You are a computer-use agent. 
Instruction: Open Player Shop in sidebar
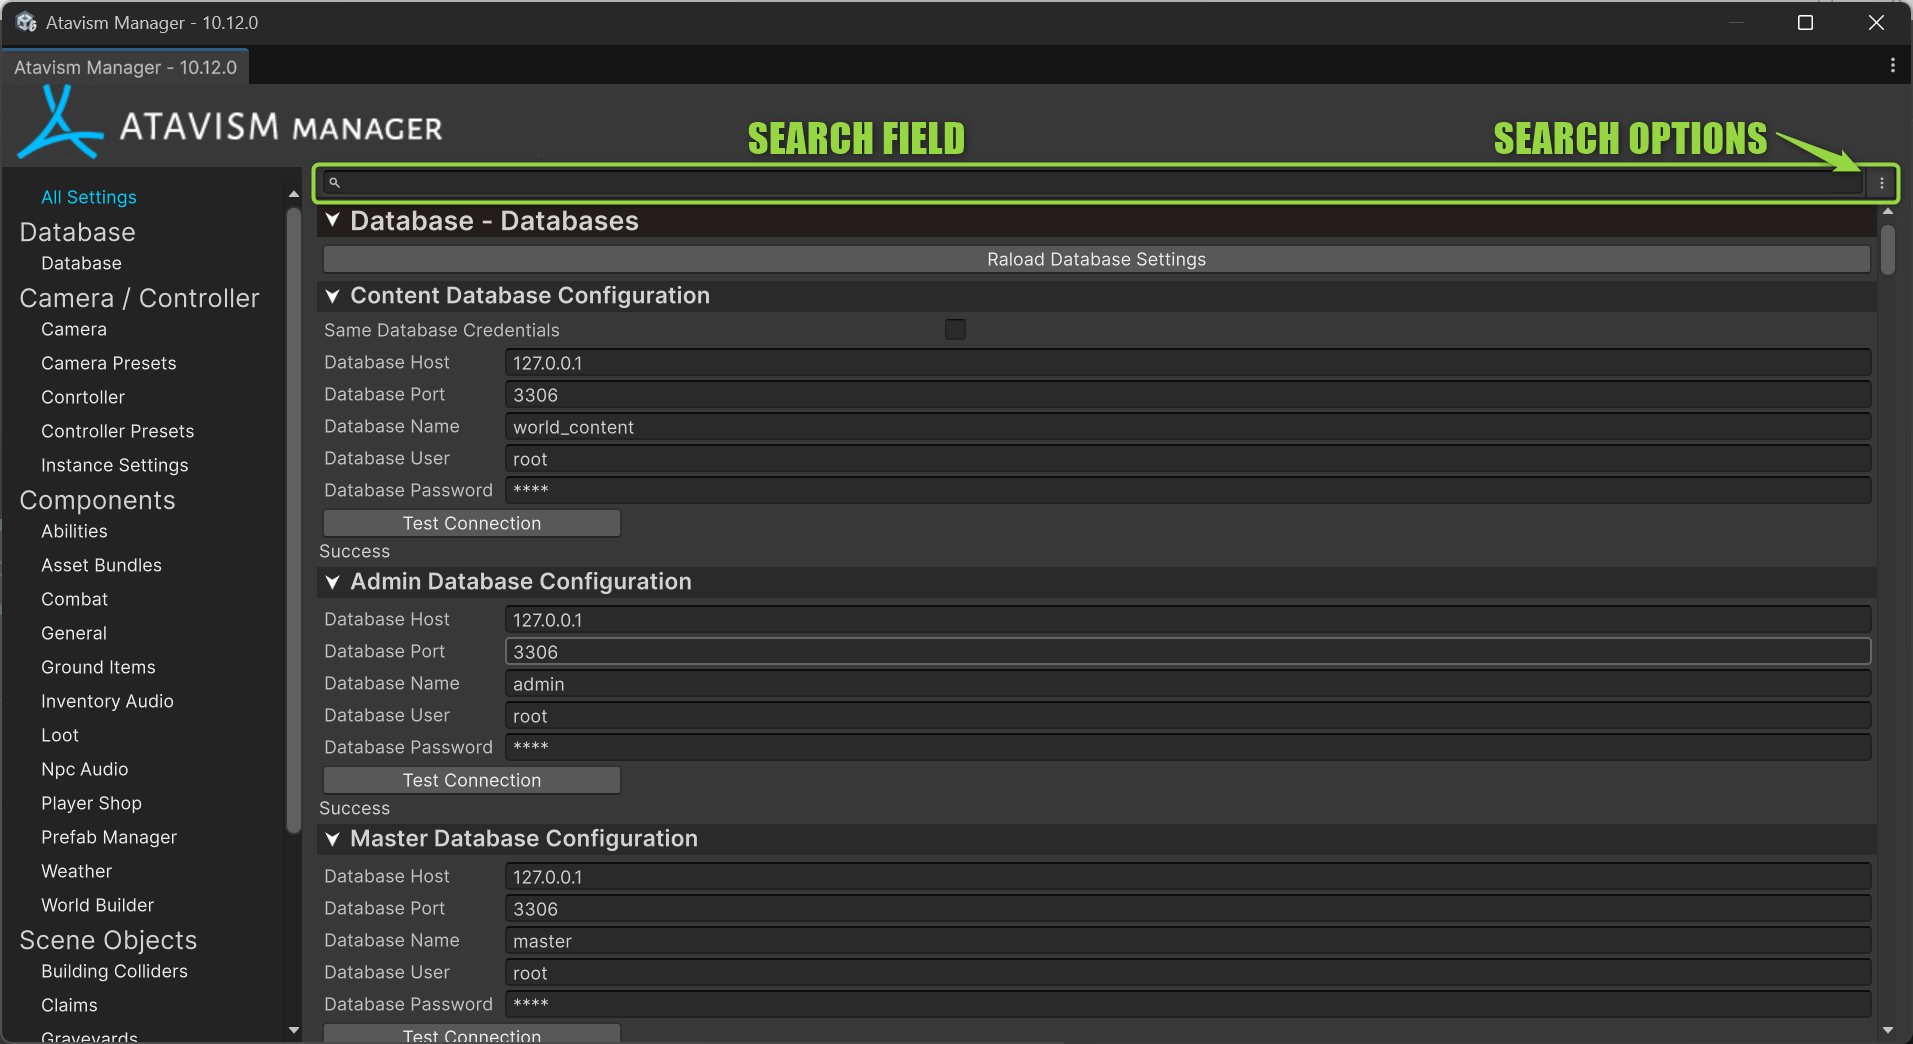tap(91, 803)
